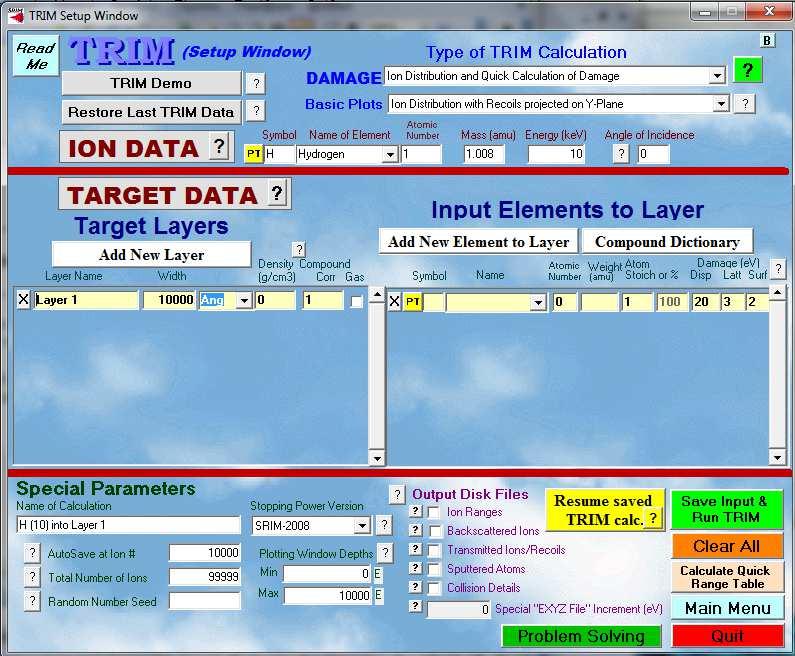Open Resume saved TRIM calc help
Image resolution: width=795 pixels, height=656 pixels.
pyautogui.click(x=653, y=519)
